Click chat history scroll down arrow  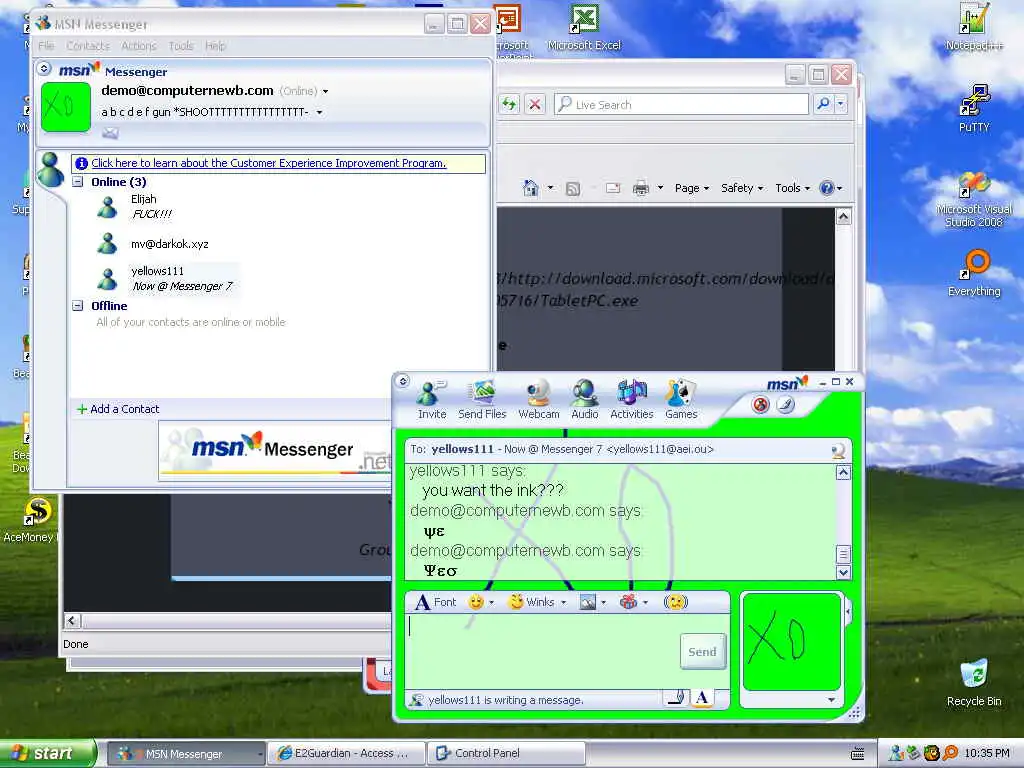click(x=843, y=572)
